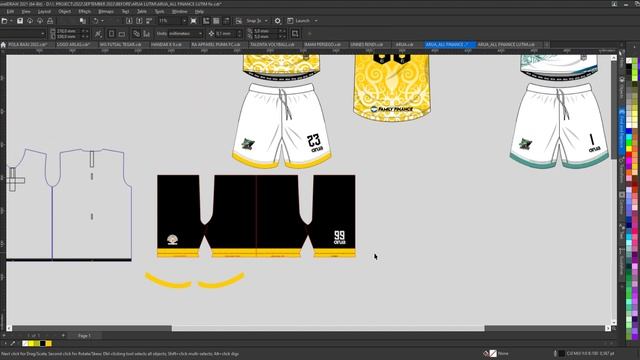Click the Undo arrow icon
Image resolution: width=640 pixels, height=360 pixels.
tap(96, 20)
